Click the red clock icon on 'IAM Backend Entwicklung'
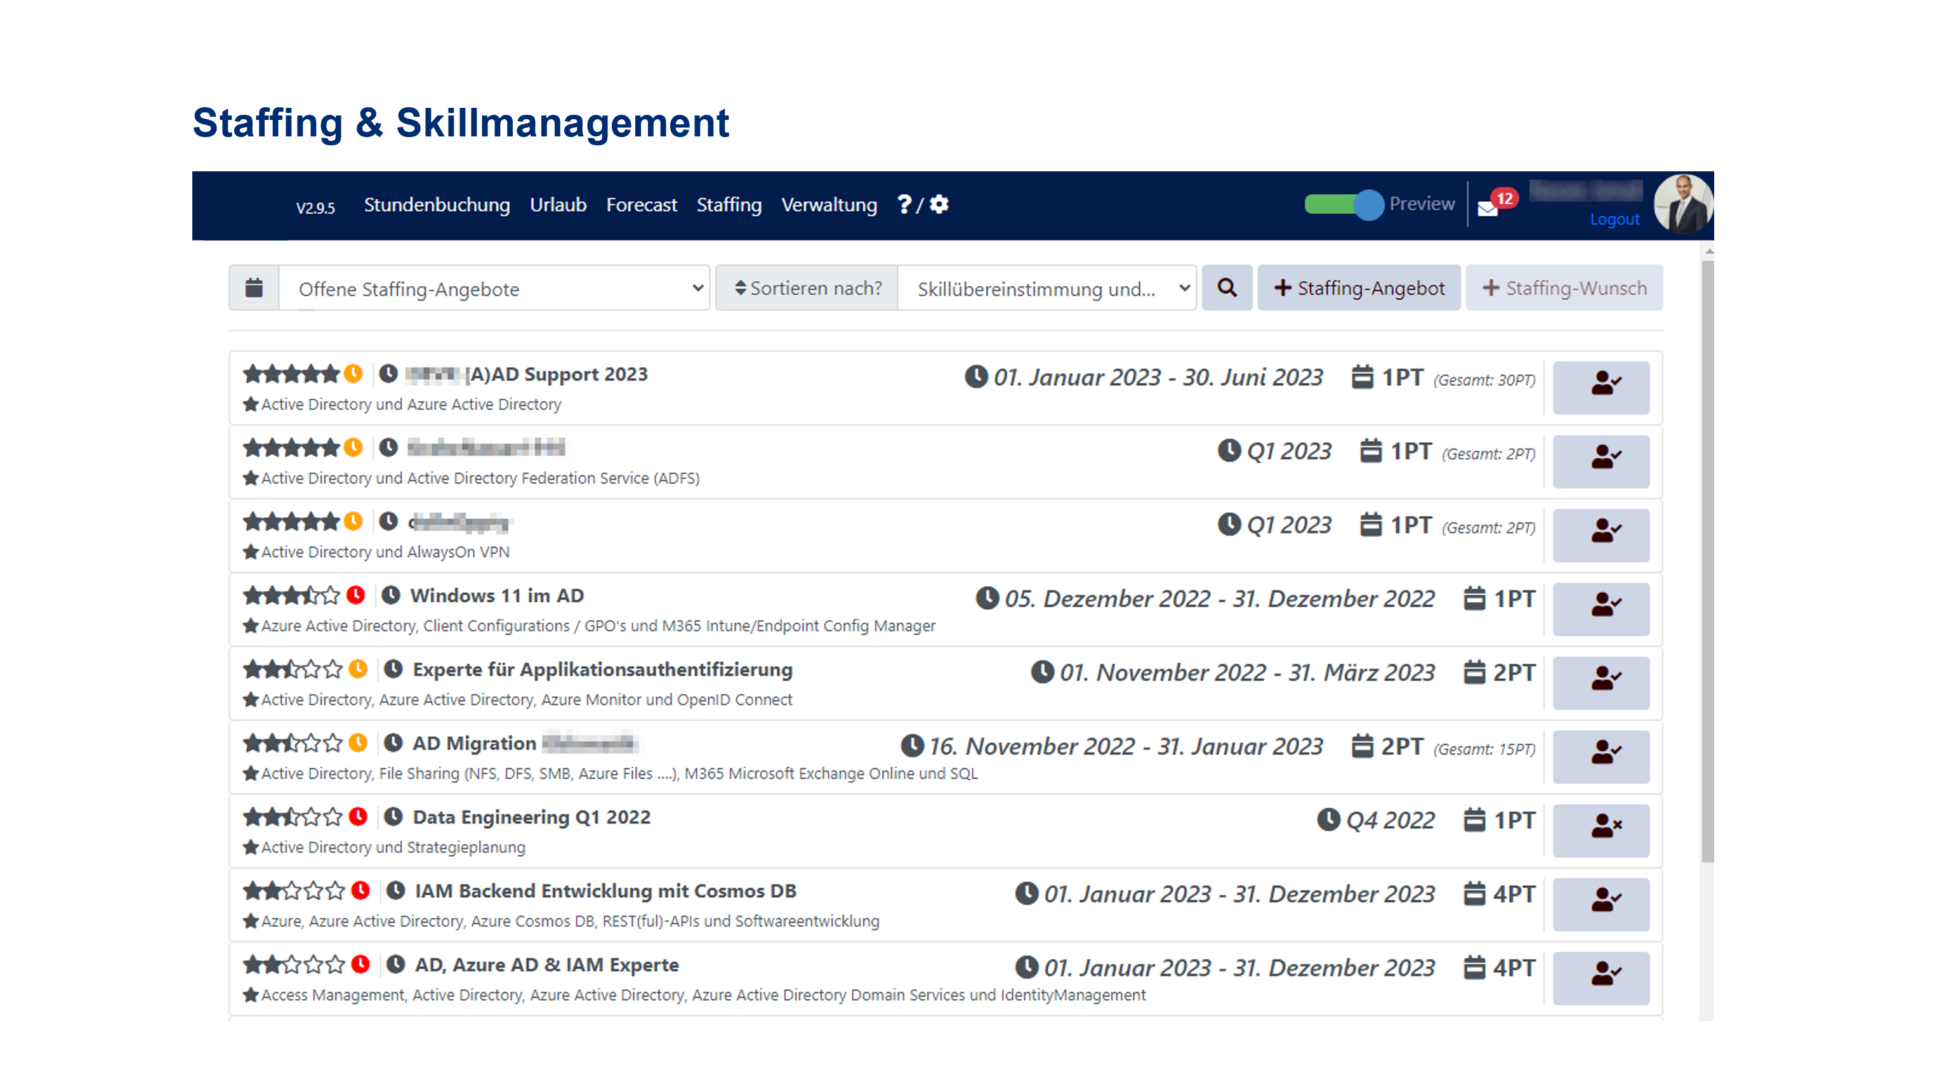1942x1080 pixels. point(359,890)
